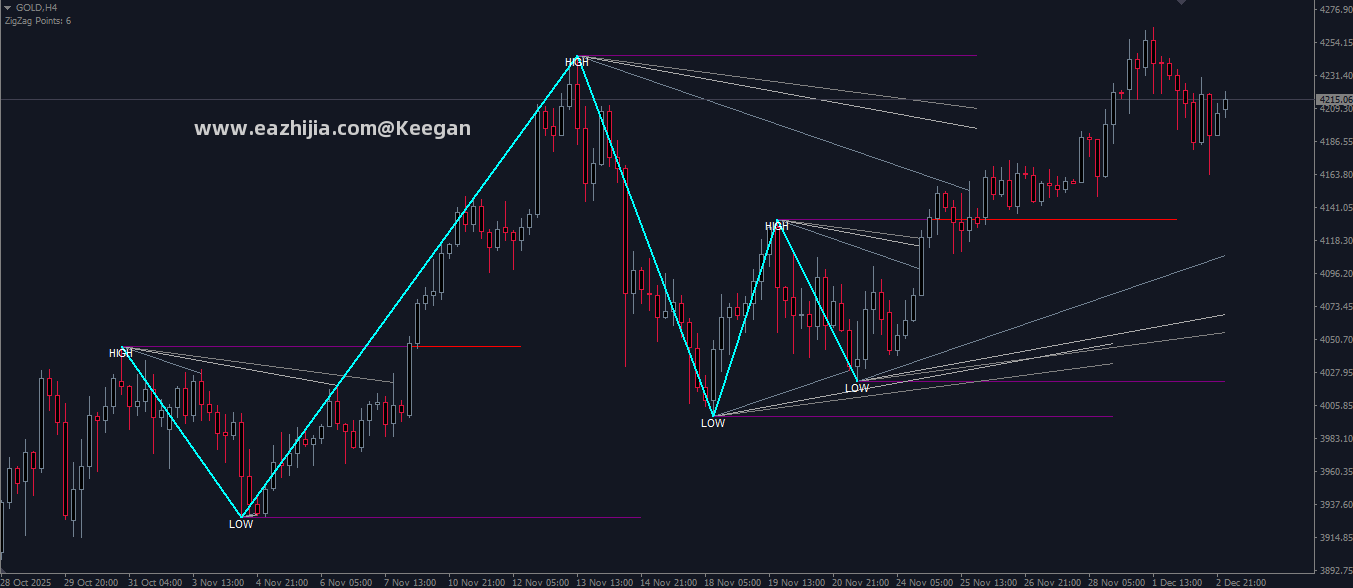This screenshot has height=588, width=1353.
Task: Click the 24 Nov 05:00 time label
Action: (x=924, y=582)
